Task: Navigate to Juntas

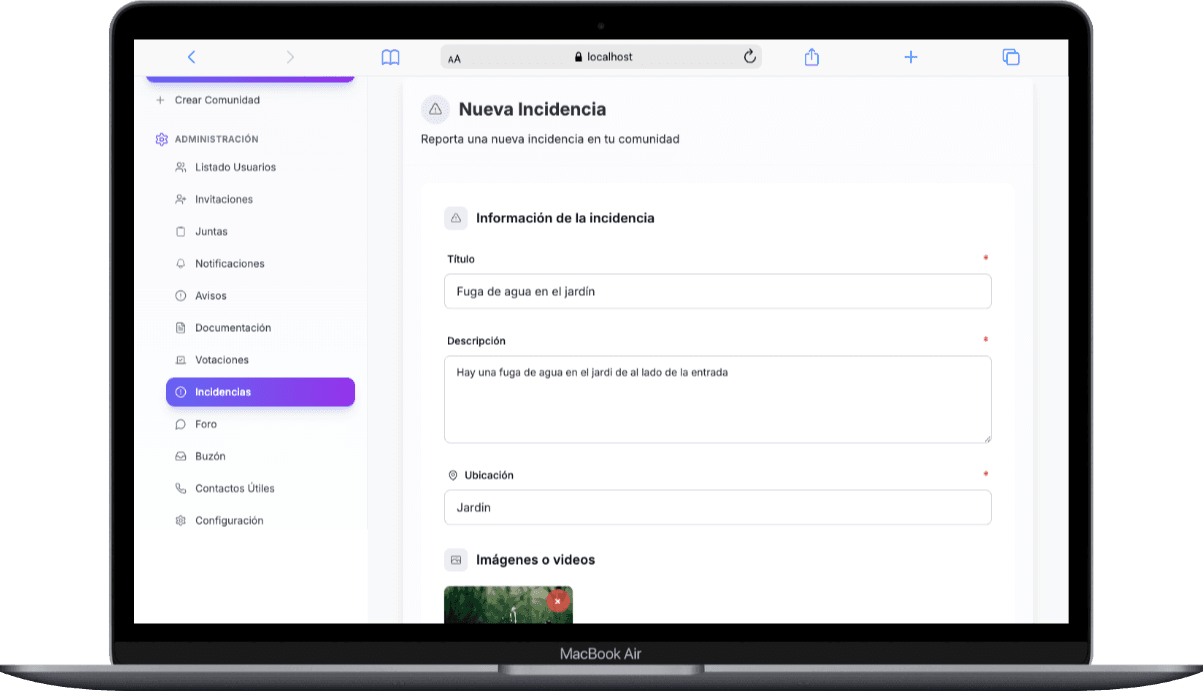Action: click(211, 231)
